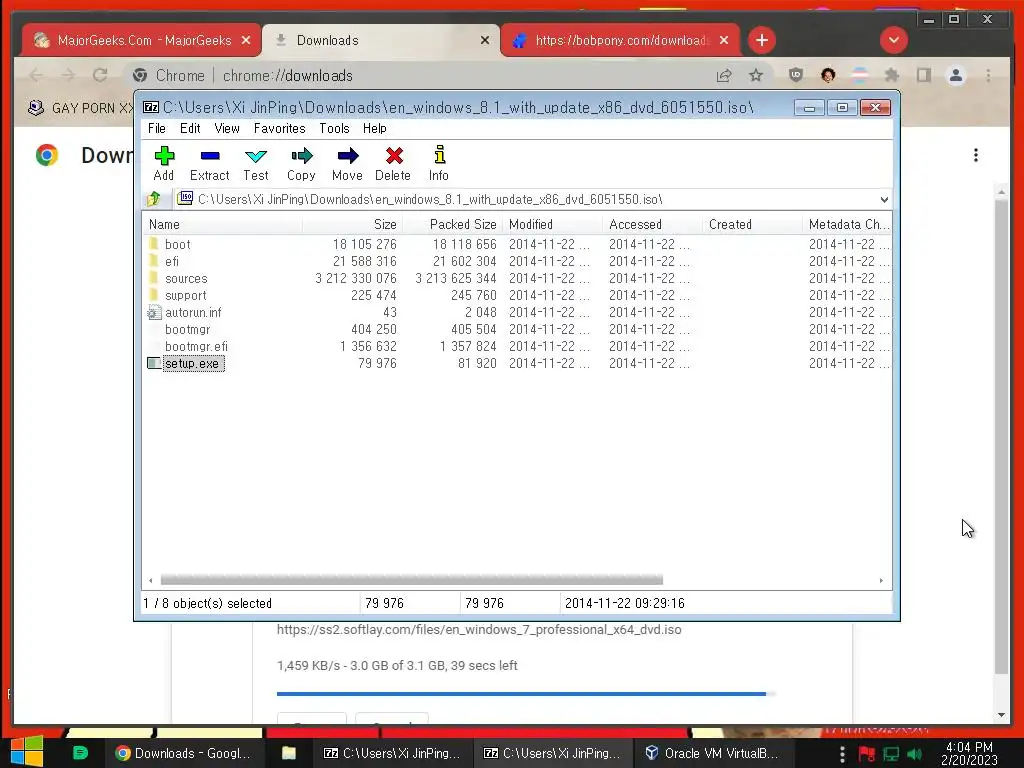
Task: Bookmark this page with the star icon
Action: pyautogui.click(x=756, y=76)
